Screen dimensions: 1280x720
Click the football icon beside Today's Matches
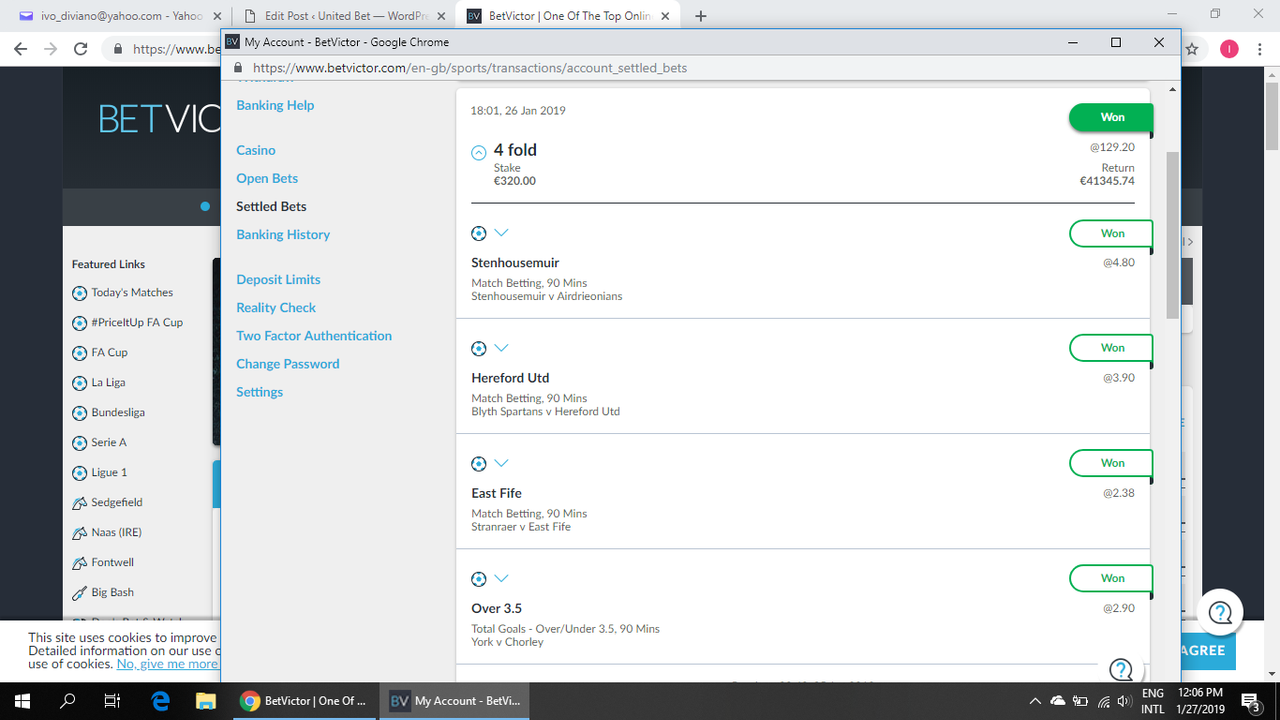[x=80, y=293]
